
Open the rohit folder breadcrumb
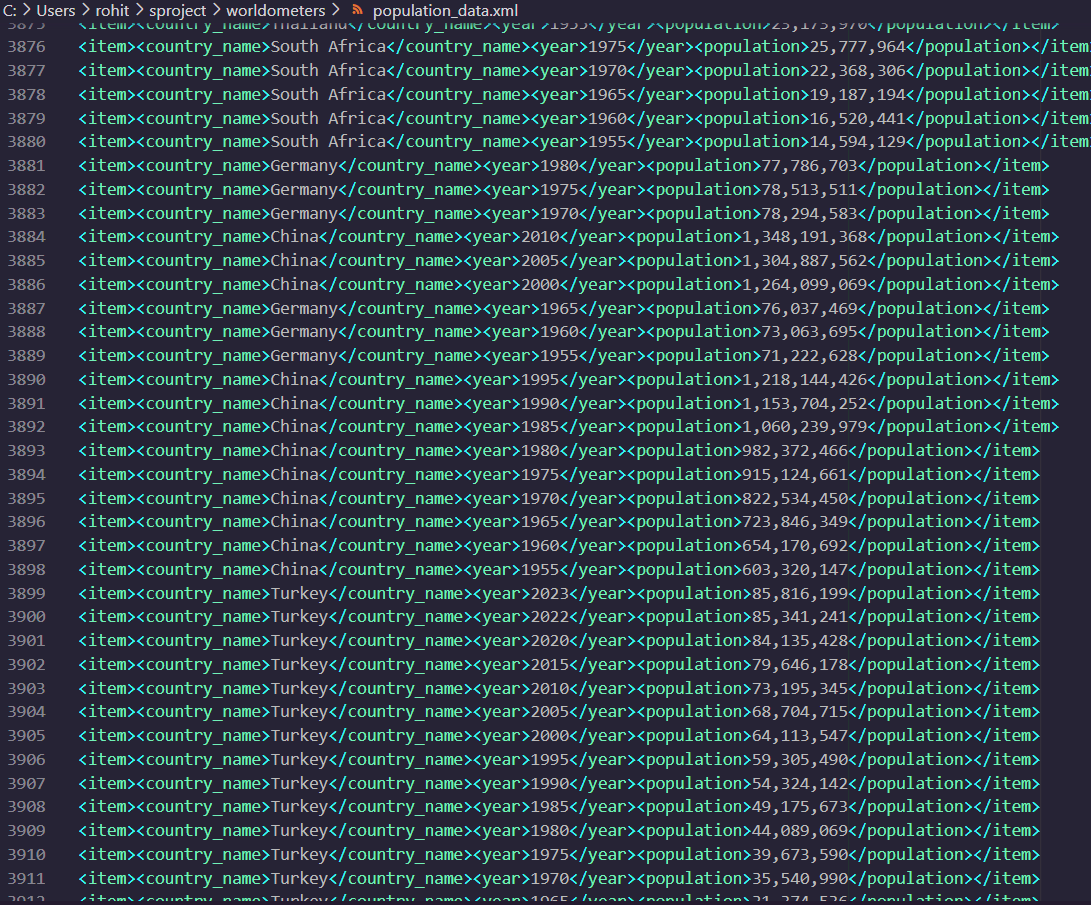point(113,10)
